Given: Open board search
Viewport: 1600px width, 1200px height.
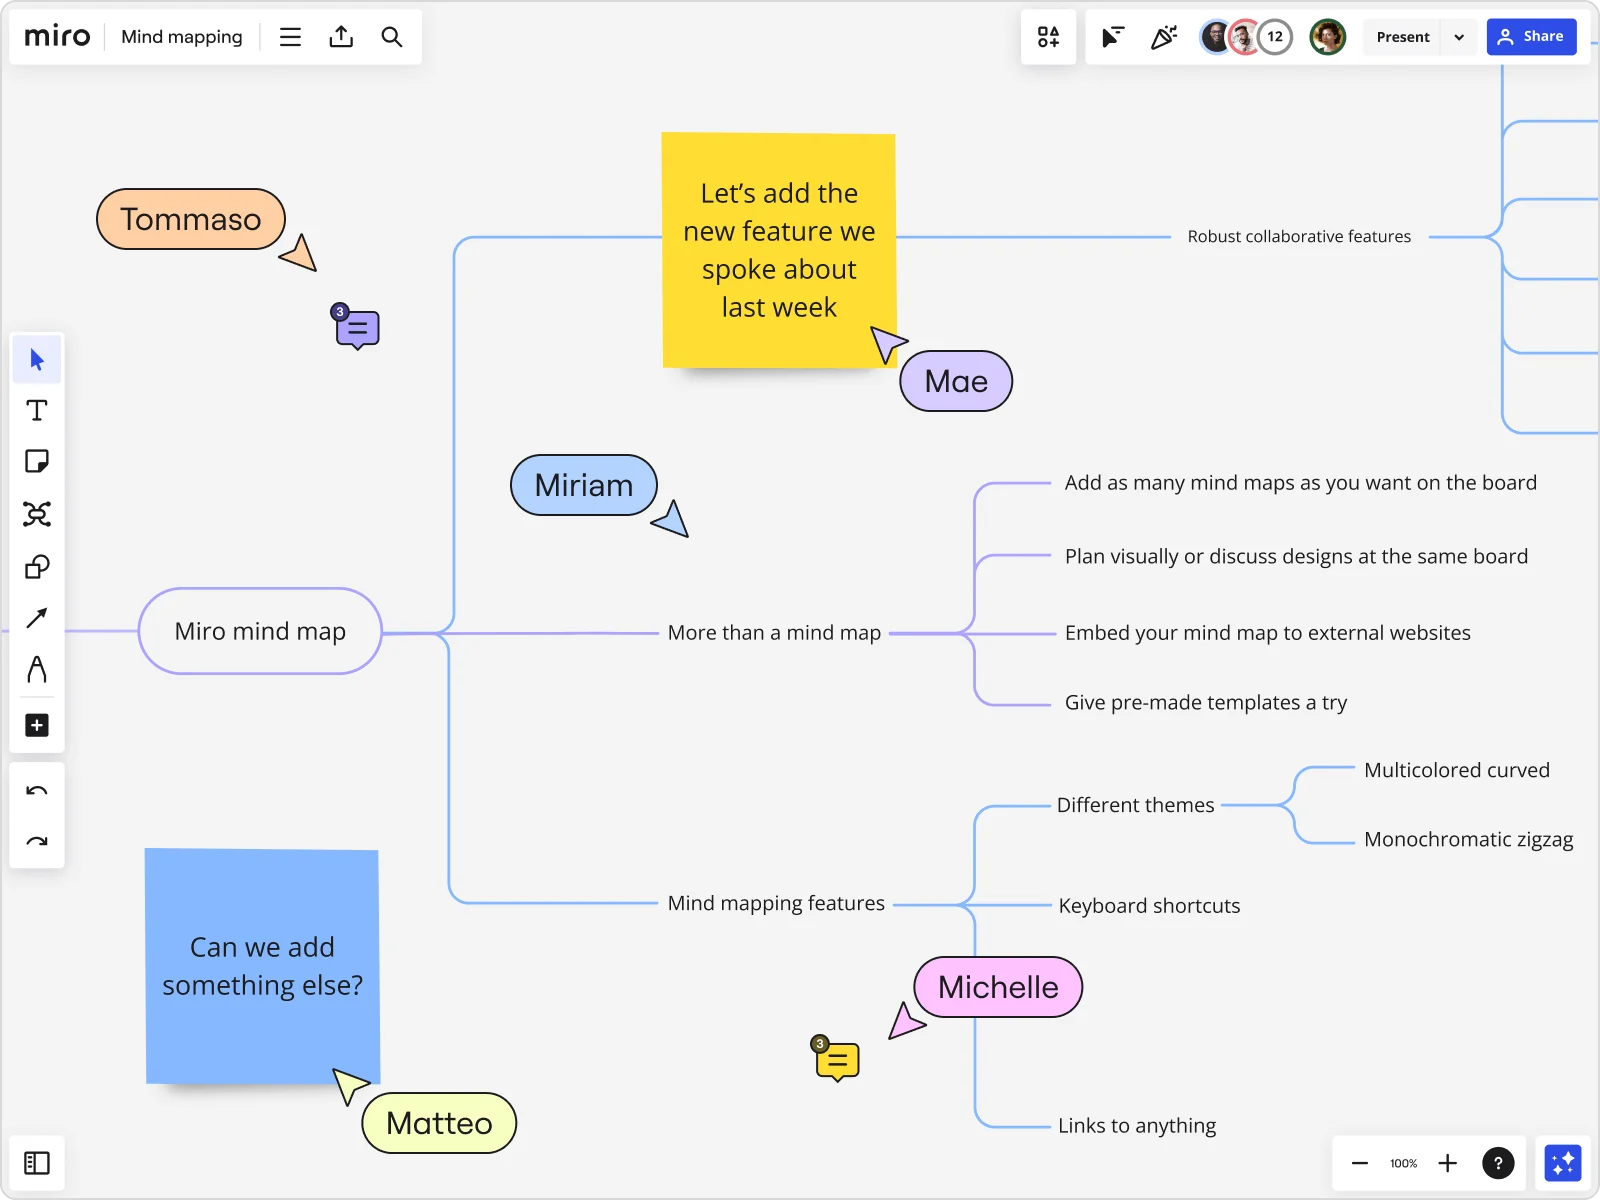Looking at the screenshot, I should [x=392, y=36].
